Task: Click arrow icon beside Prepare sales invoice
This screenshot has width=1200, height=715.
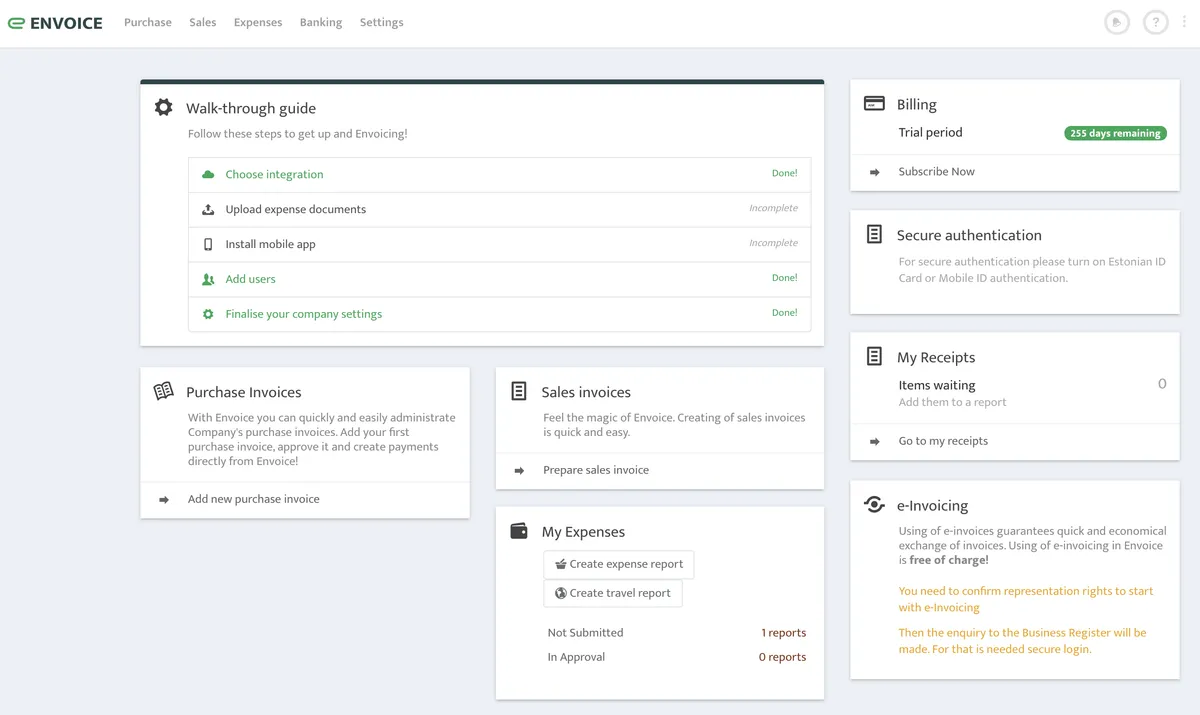Action: [x=519, y=470]
